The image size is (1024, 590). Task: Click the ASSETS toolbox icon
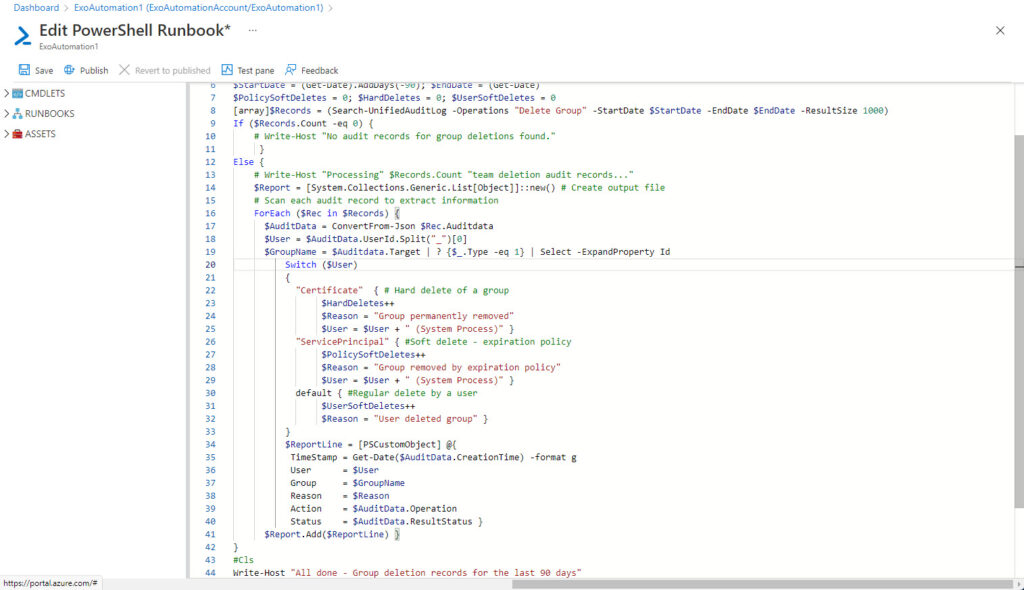pos(18,133)
